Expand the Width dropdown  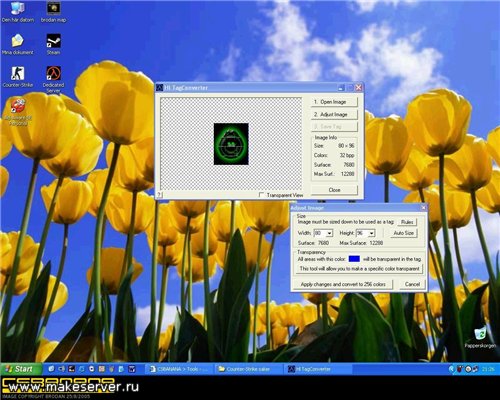point(330,233)
